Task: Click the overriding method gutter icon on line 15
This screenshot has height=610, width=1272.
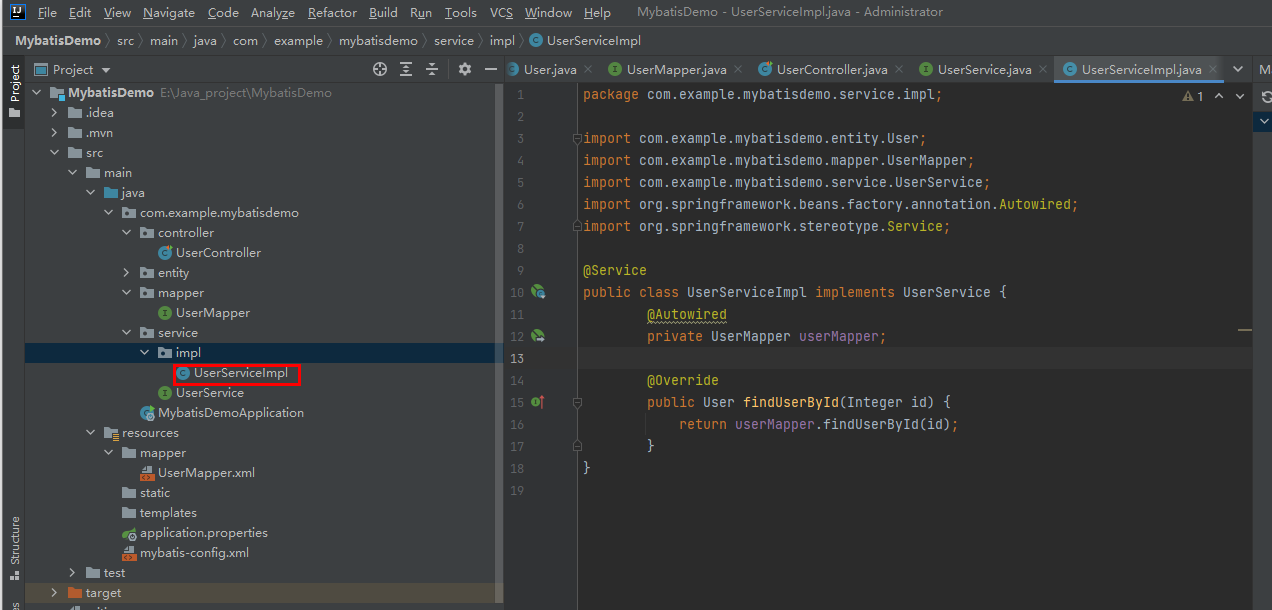Action: tap(537, 402)
